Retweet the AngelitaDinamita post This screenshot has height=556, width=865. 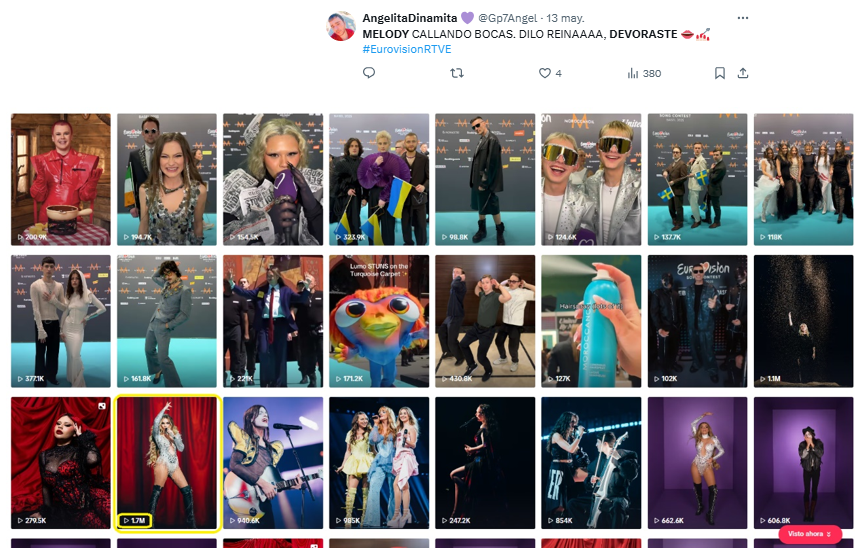[x=457, y=73]
